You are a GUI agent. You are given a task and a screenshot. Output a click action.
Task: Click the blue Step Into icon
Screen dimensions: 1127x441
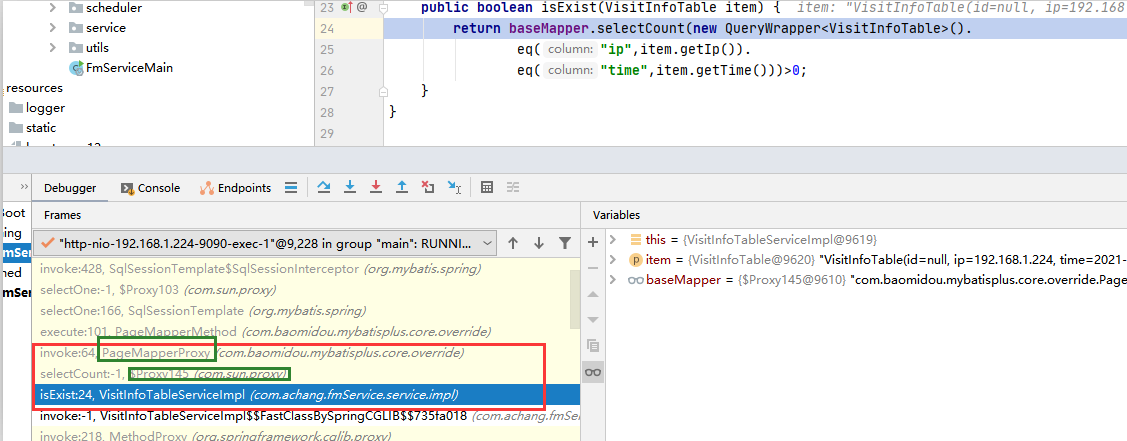(350, 187)
